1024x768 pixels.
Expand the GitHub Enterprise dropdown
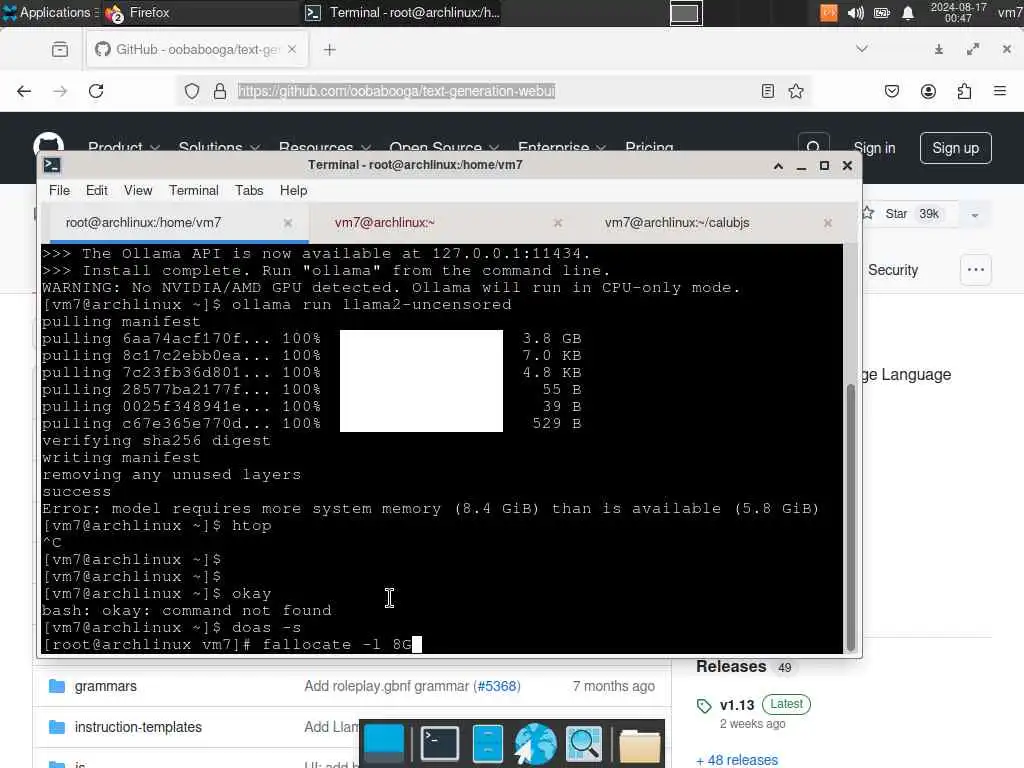[562, 148]
